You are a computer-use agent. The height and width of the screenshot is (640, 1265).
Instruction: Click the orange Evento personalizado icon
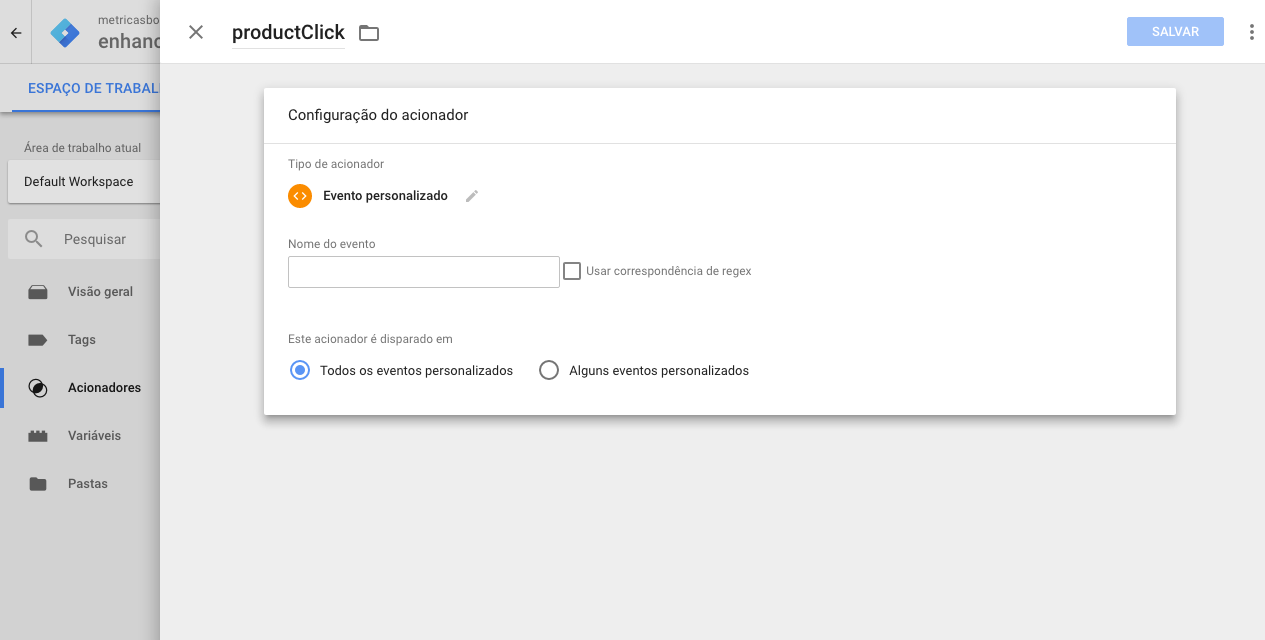point(300,196)
